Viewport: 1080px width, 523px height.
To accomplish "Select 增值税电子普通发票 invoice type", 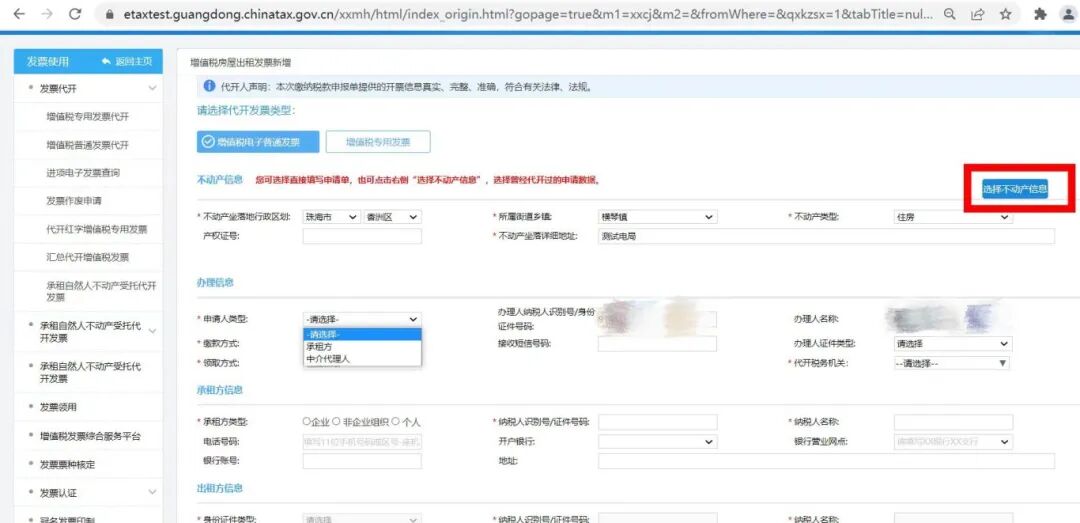I will coord(258,142).
